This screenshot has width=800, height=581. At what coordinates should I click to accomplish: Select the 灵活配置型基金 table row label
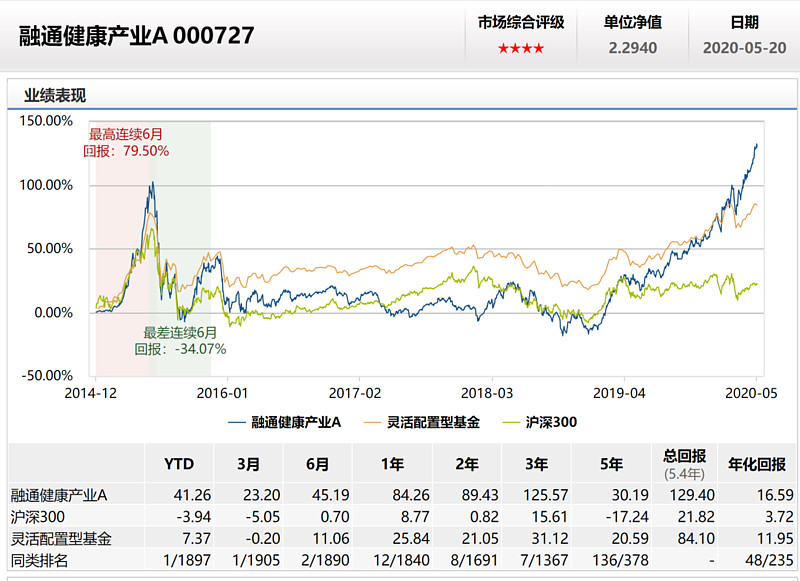pyautogui.click(x=61, y=539)
